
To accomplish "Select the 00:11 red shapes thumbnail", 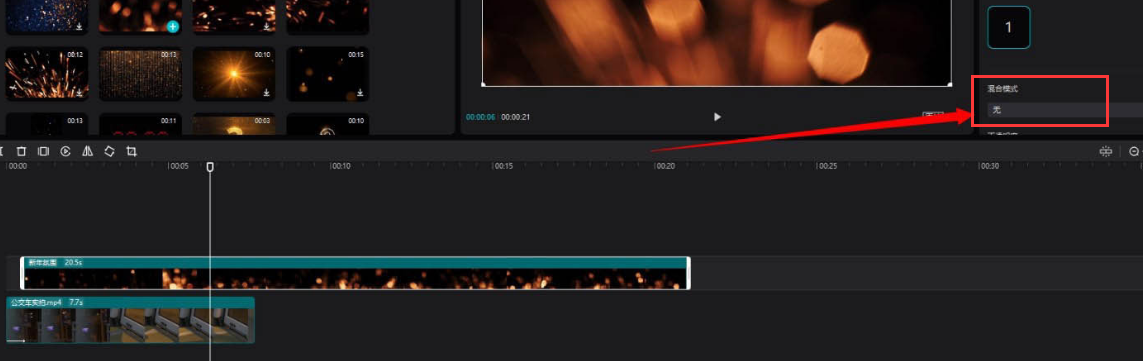I will pos(141,124).
